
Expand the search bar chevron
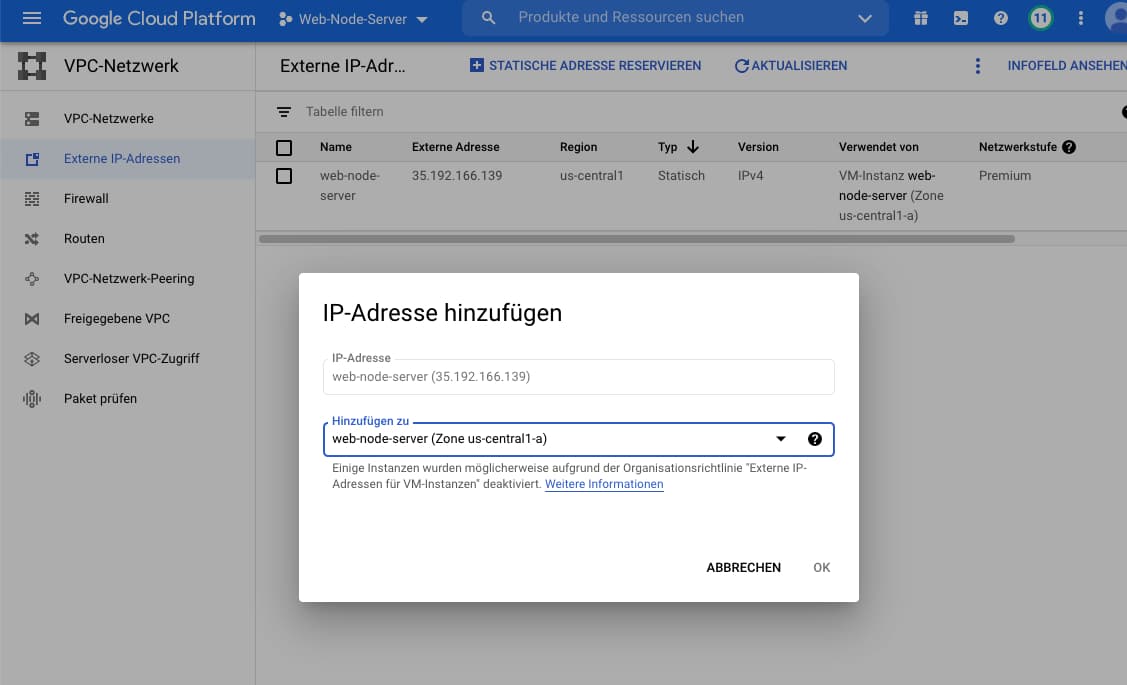coord(866,17)
